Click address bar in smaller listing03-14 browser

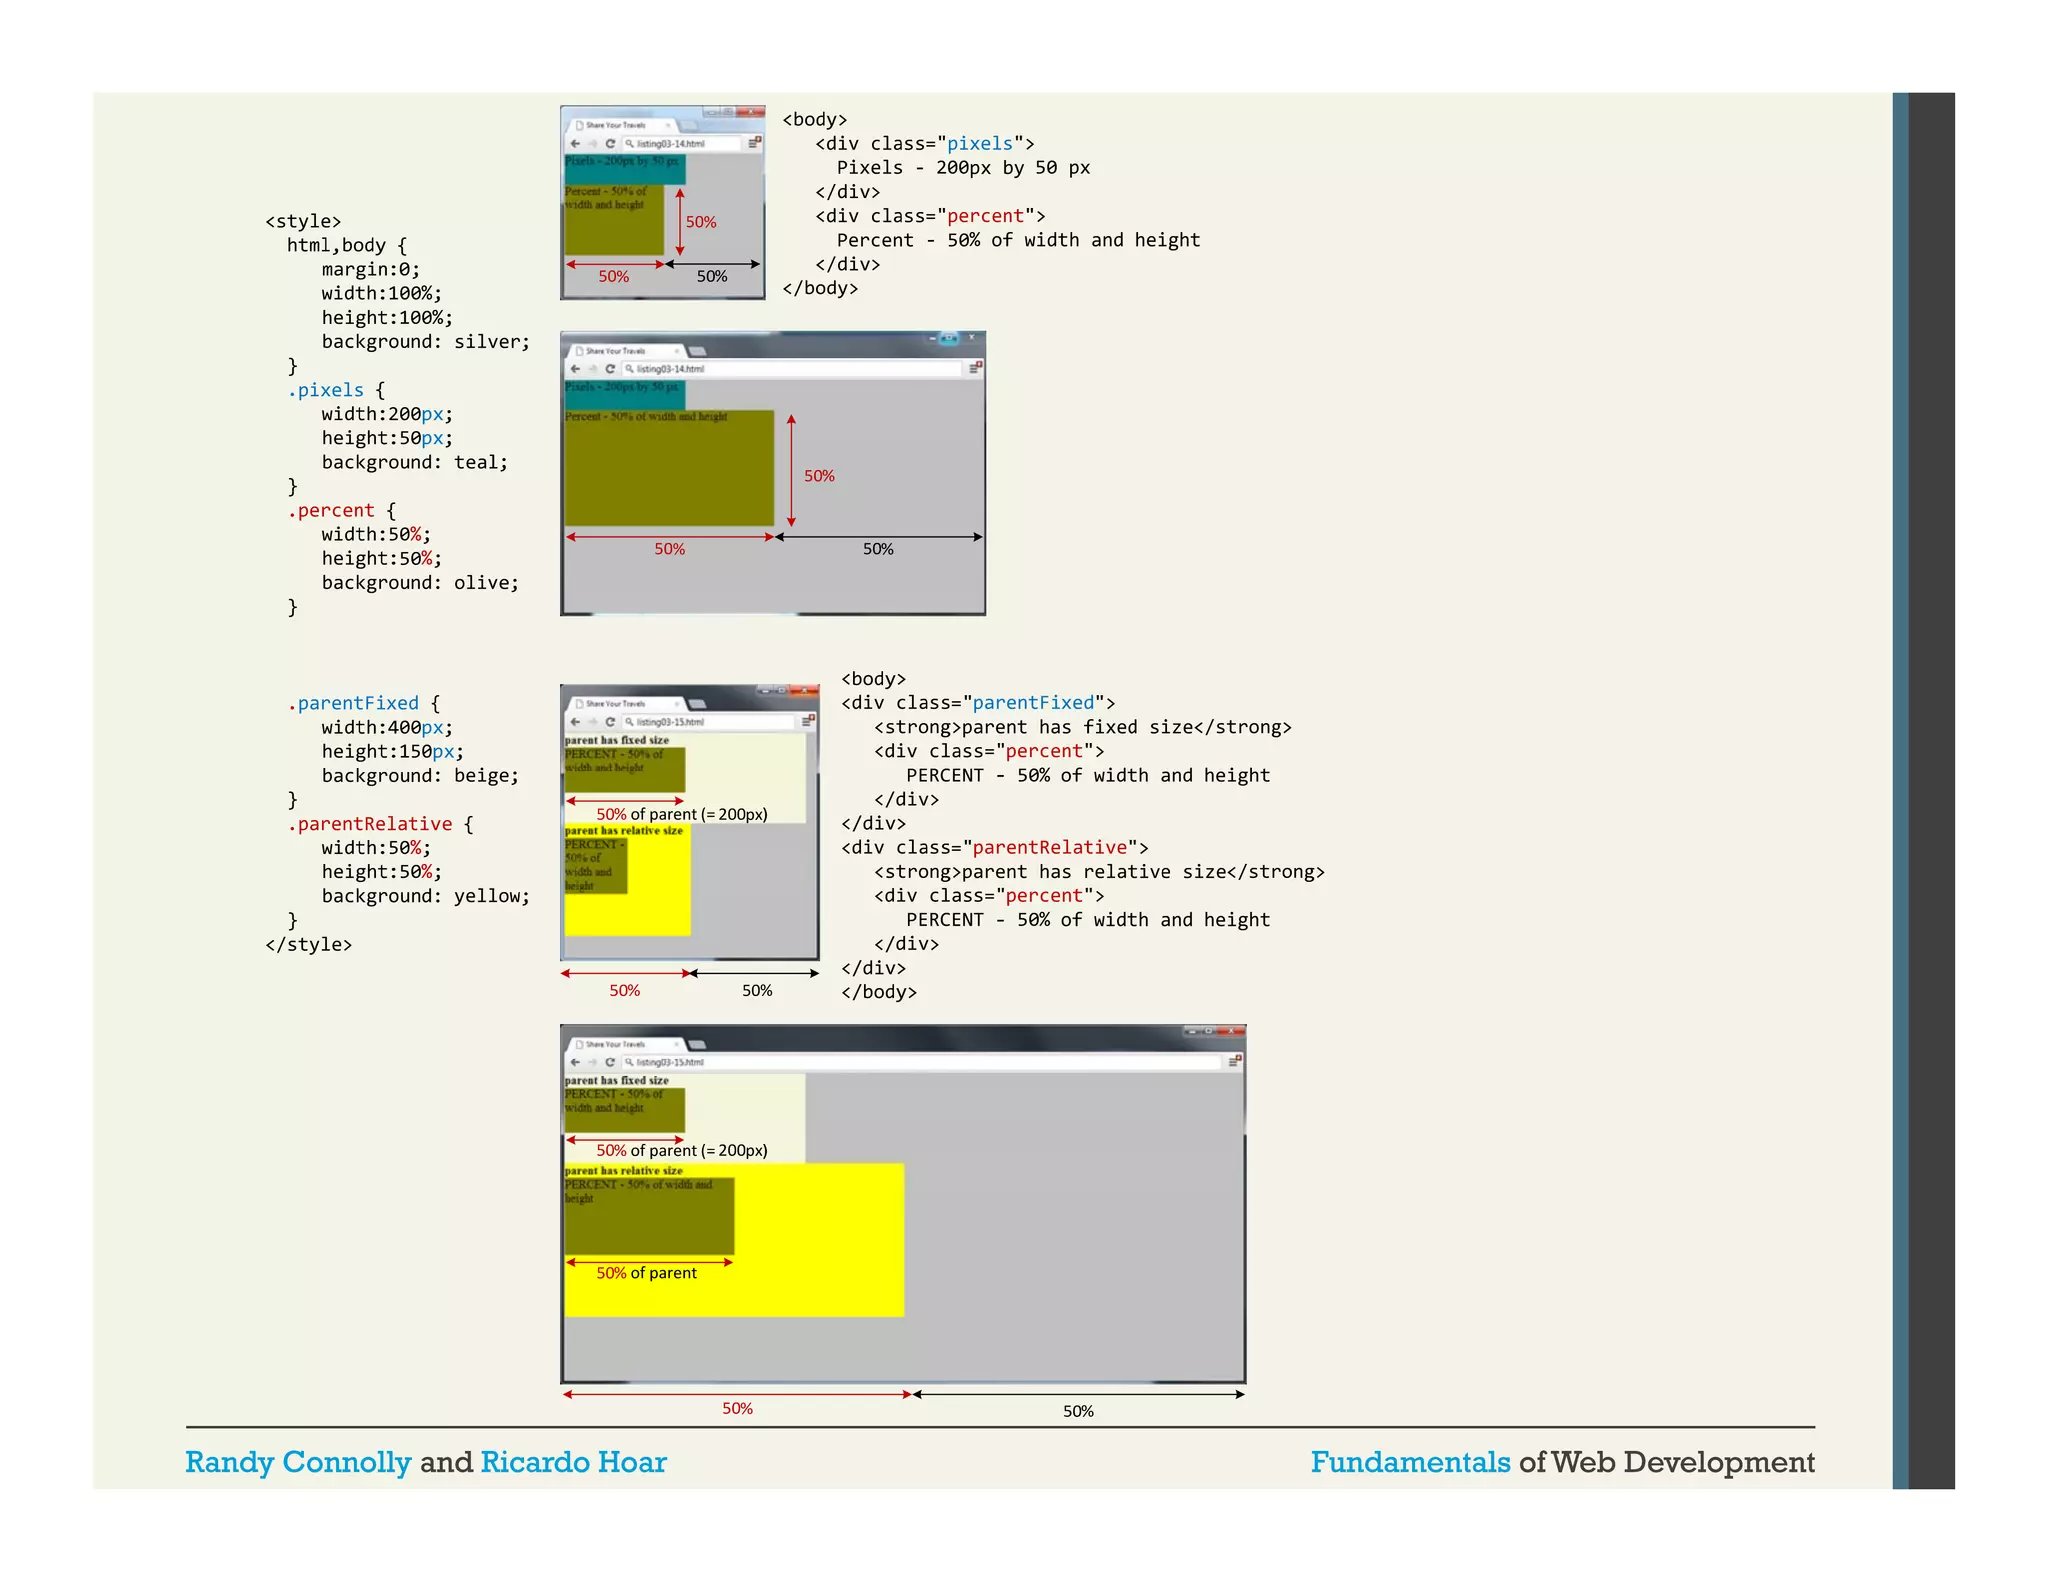click(683, 144)
